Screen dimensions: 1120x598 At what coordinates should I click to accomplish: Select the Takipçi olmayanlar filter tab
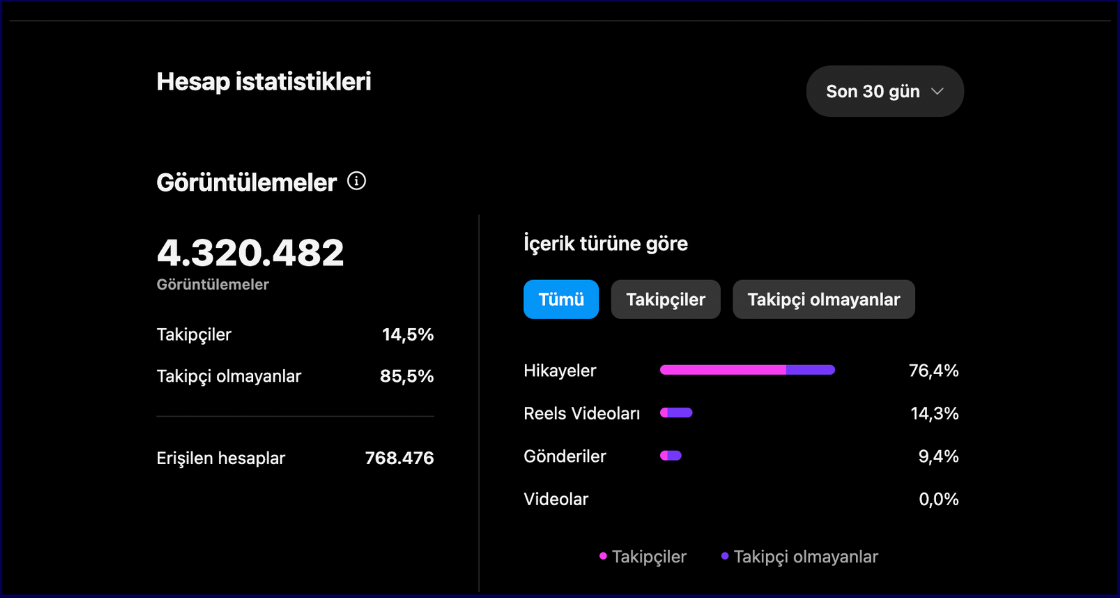[824, 299]
